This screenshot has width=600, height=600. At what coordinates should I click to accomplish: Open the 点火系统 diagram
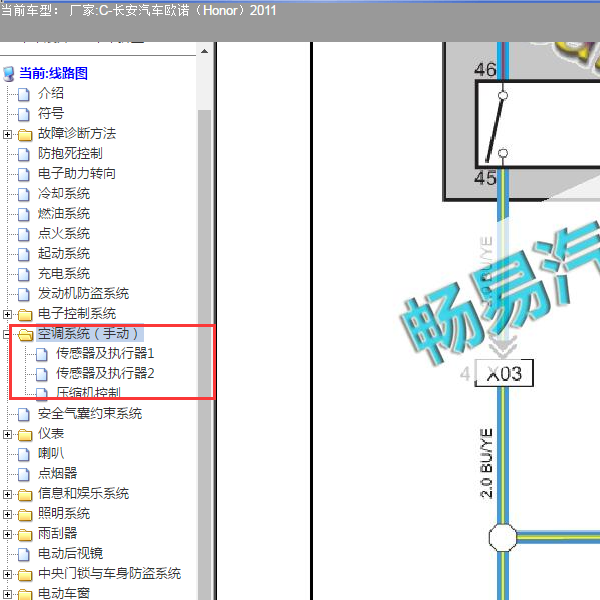coord(64,233)
